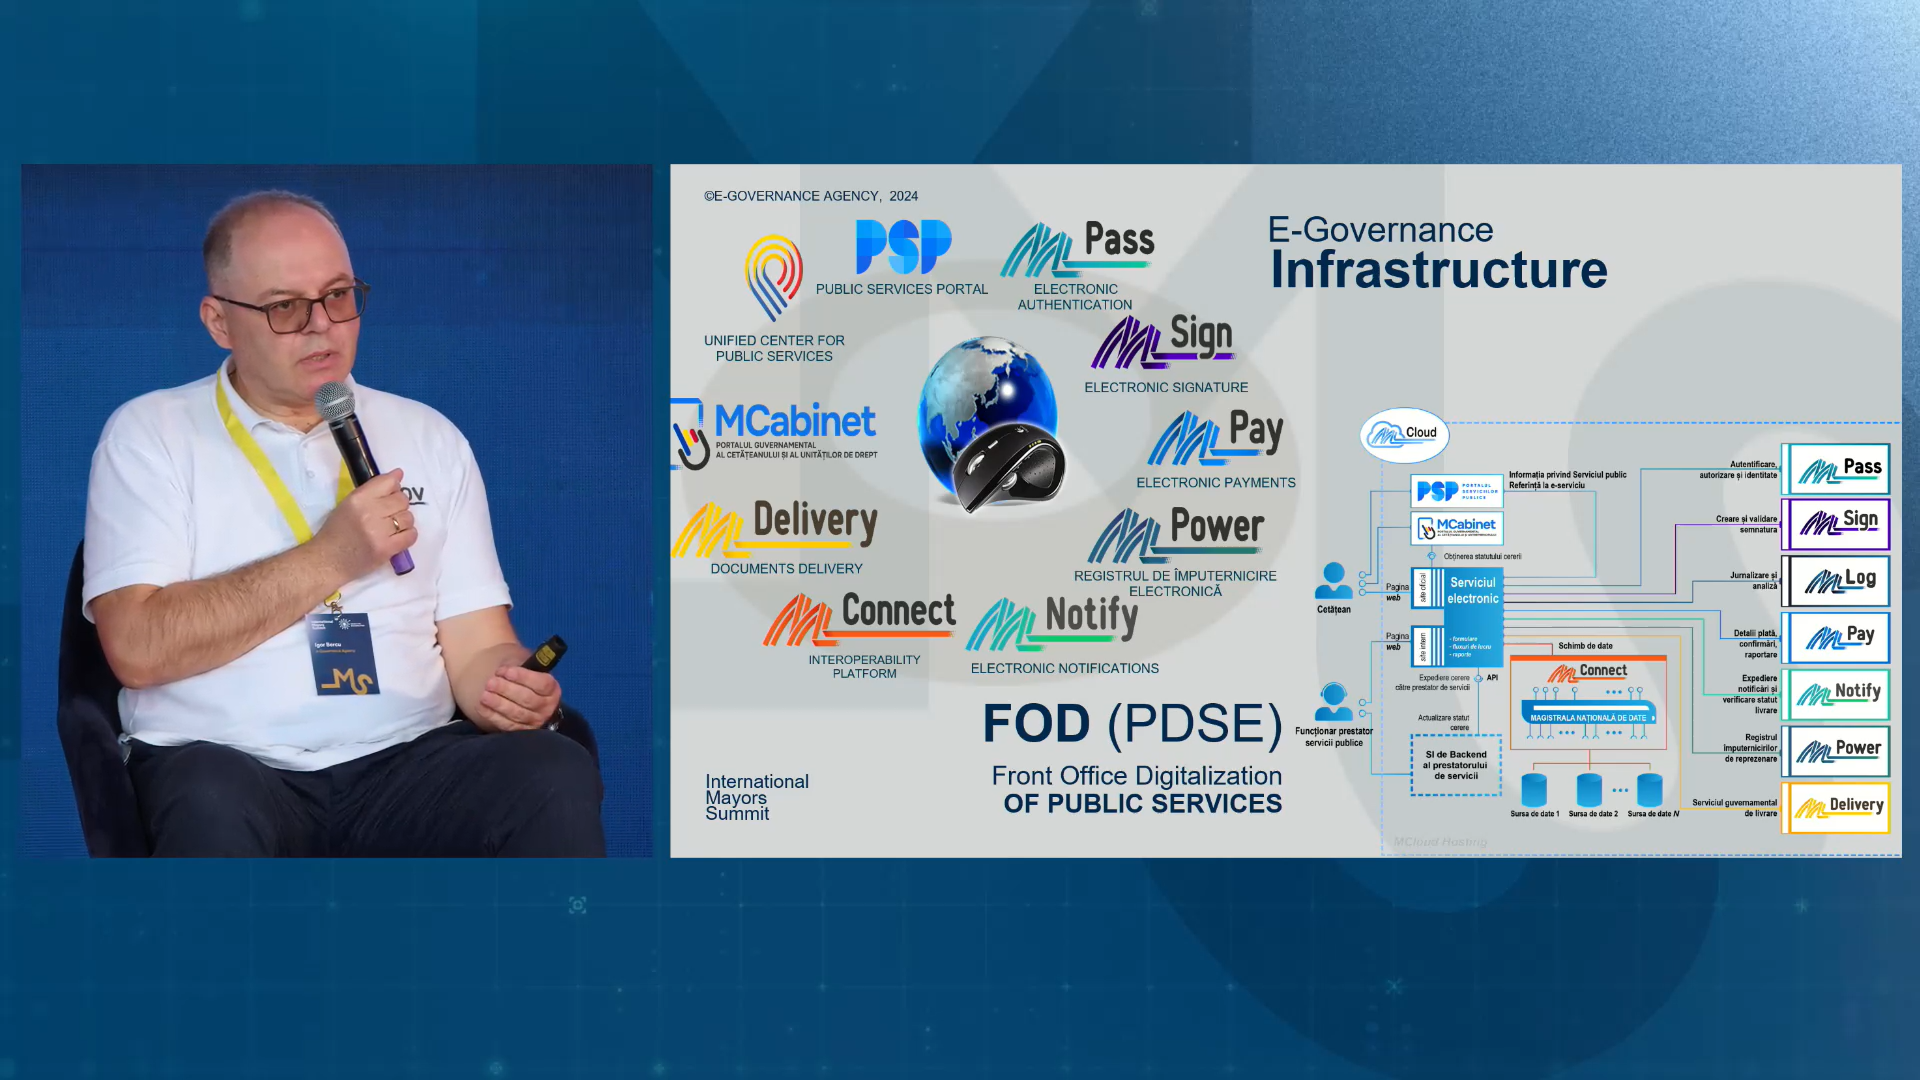Click the Cetățean person icon

pyautogui.click(x=1333, y=580)
